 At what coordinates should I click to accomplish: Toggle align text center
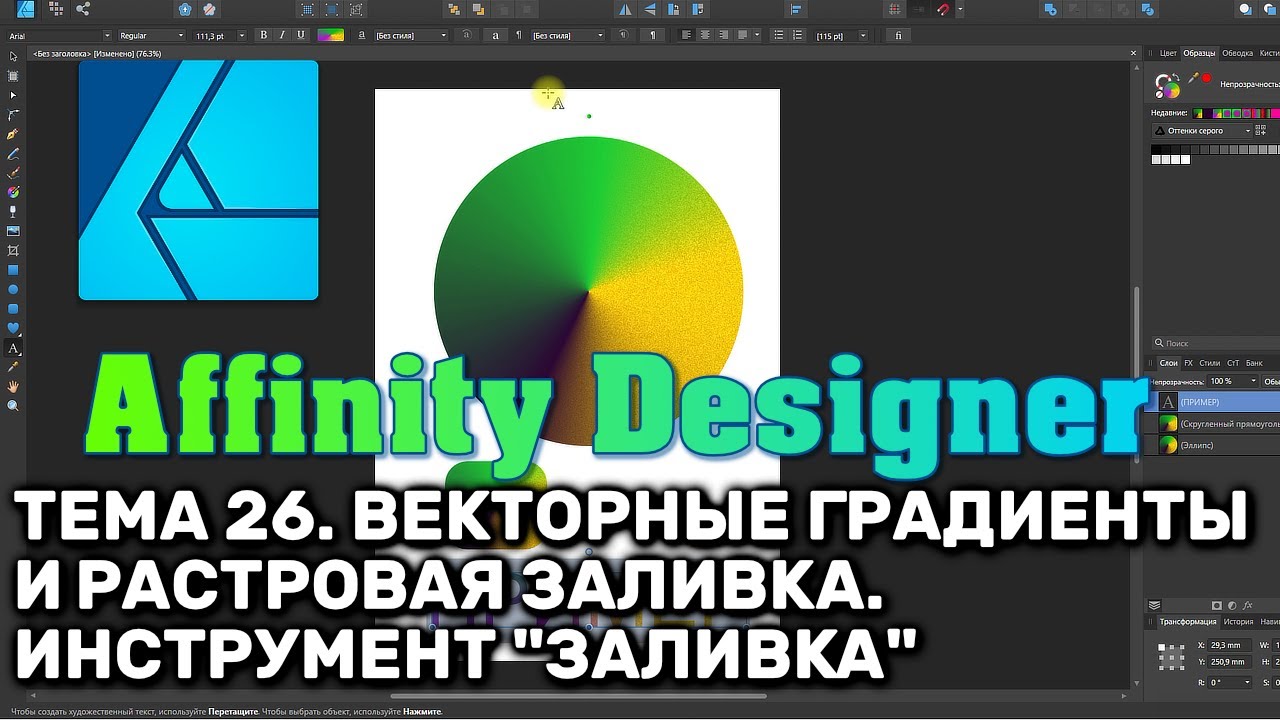coord(705,35)
